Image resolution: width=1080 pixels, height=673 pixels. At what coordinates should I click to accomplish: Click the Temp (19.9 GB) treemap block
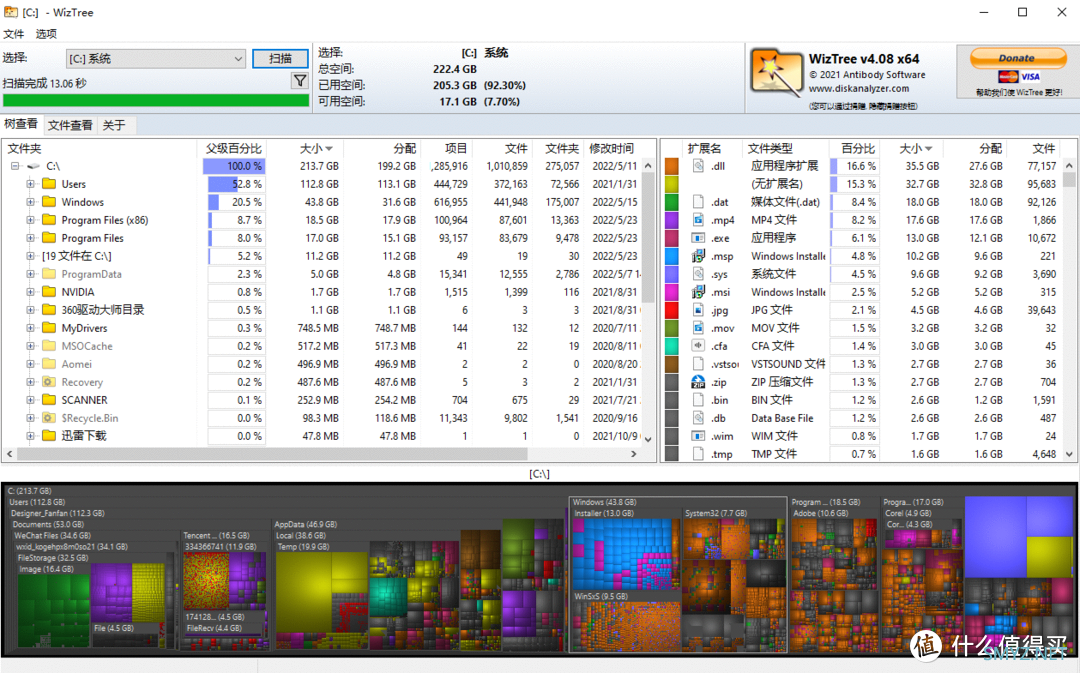[322, 597]
